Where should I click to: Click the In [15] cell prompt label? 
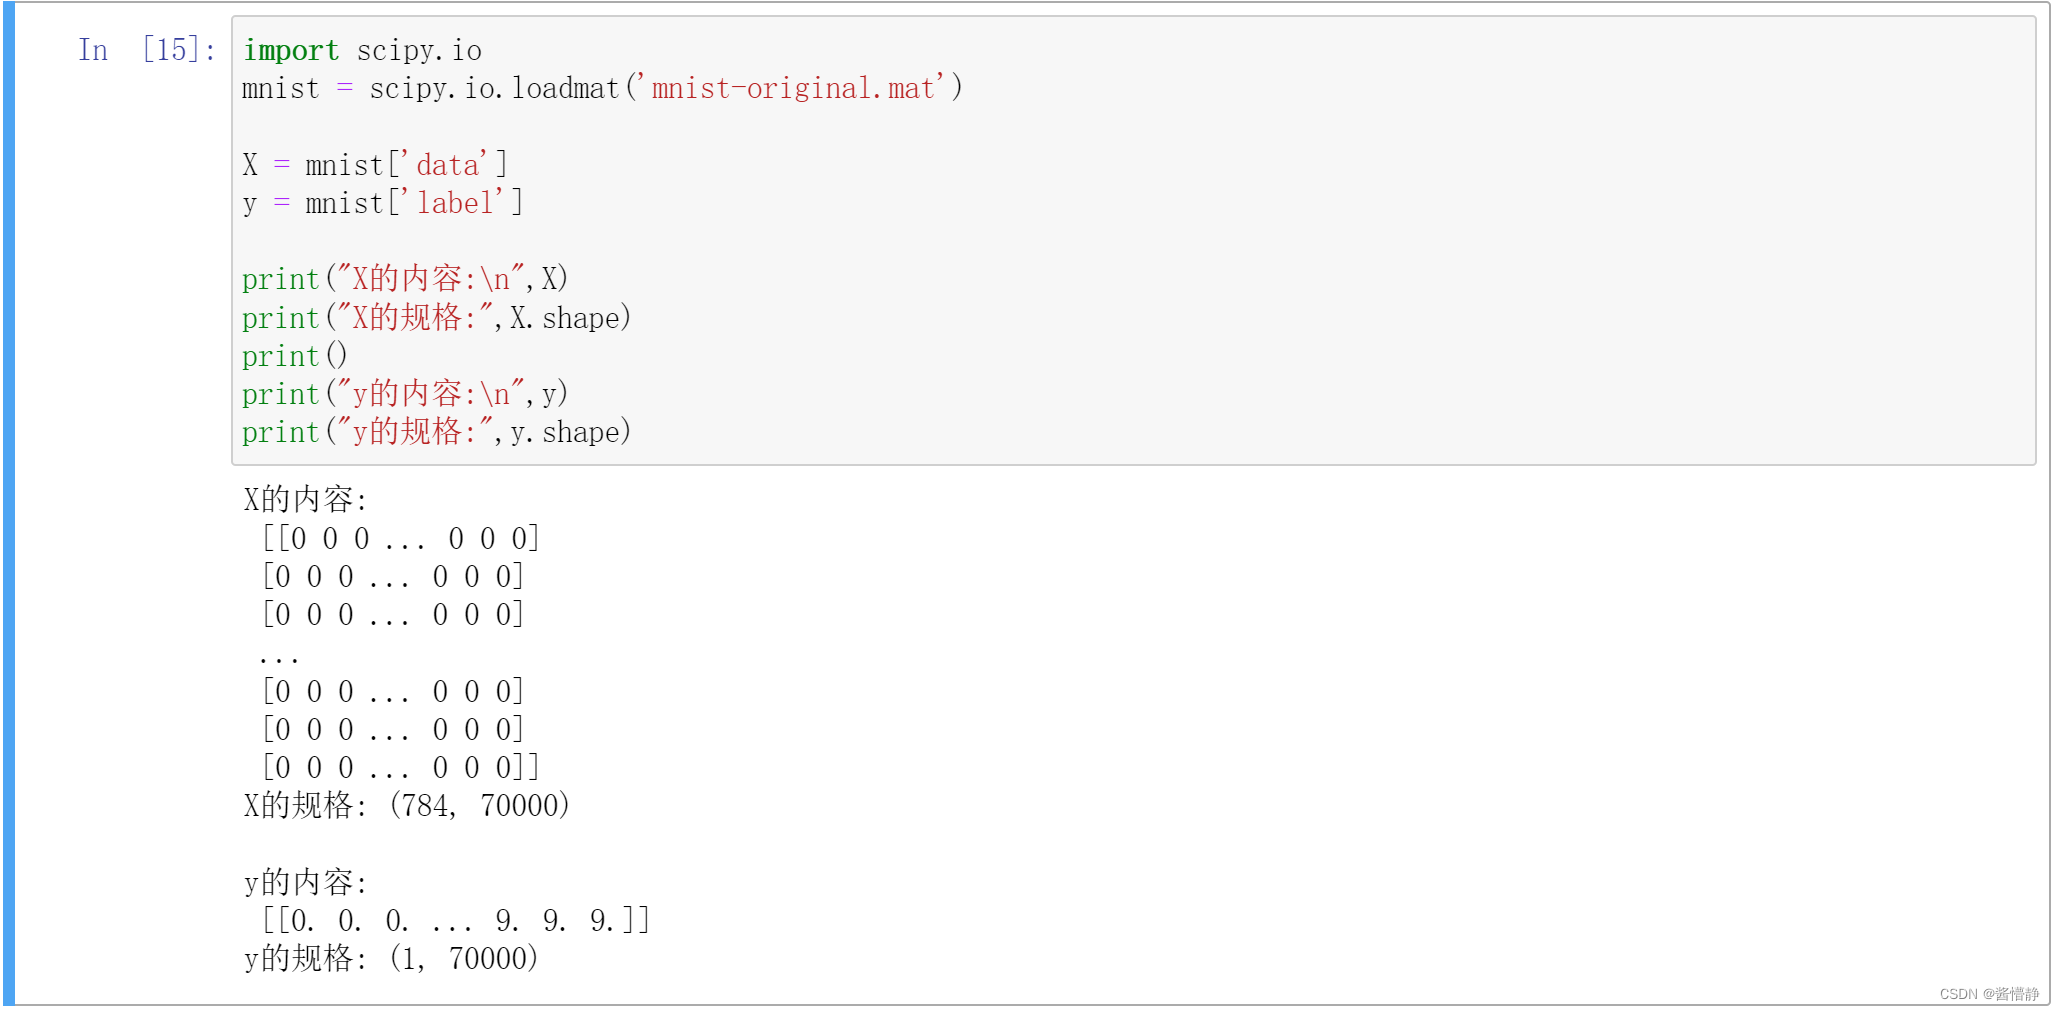pyautogui.click(x=147, y=50)
